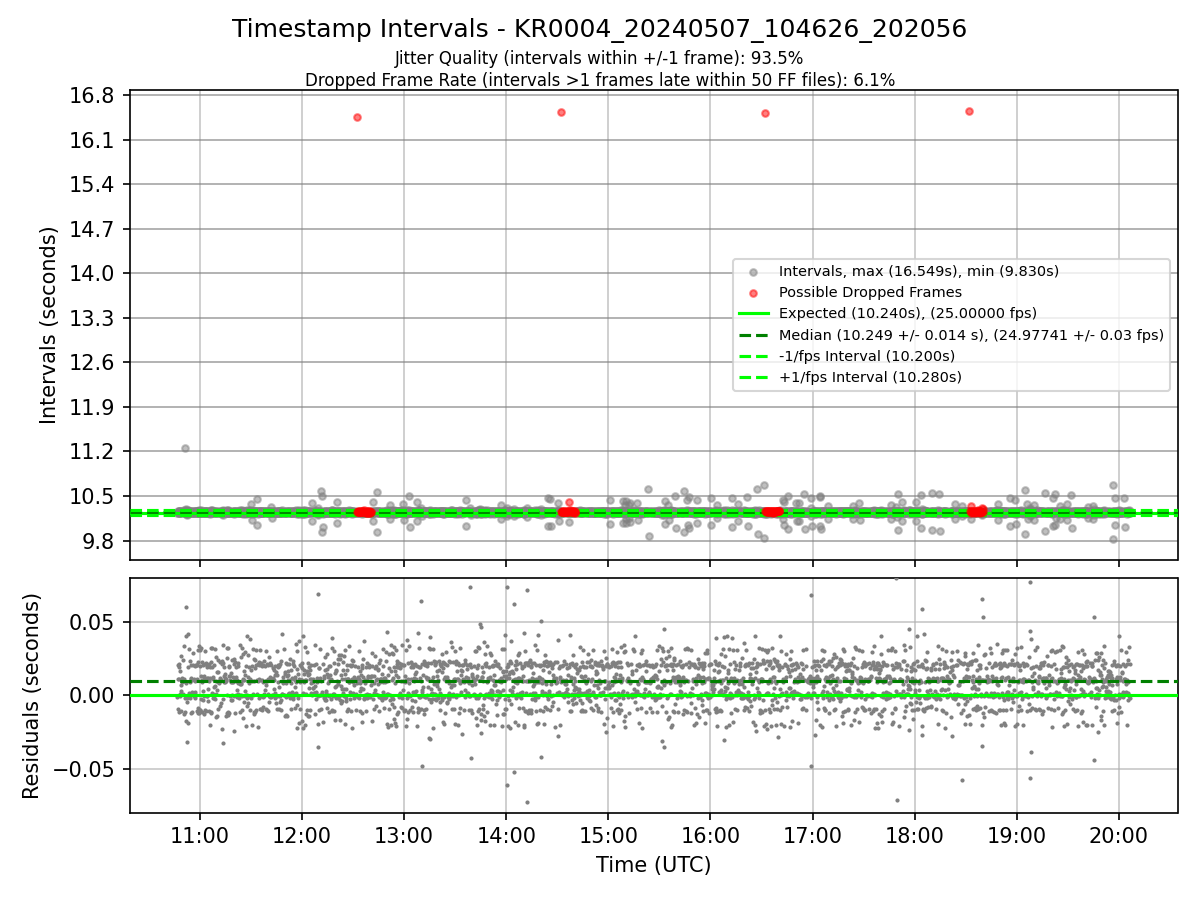The height and width of the screenshot is (900, 1200).
Task: Click the '10.5' y-axis tick label
Action: (92, 496)
